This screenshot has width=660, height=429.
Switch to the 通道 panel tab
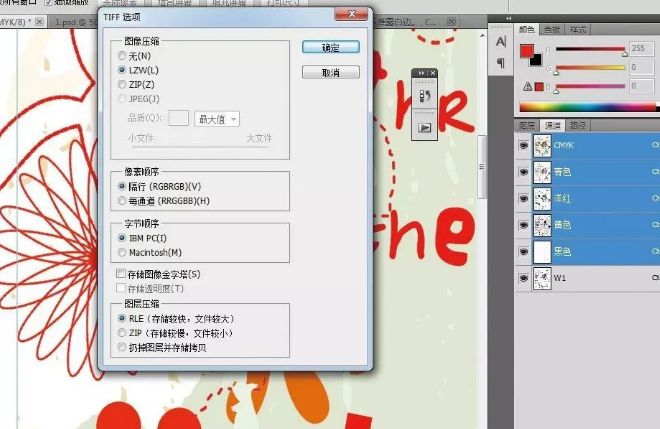pyautogui.click(x=552, y=125)
